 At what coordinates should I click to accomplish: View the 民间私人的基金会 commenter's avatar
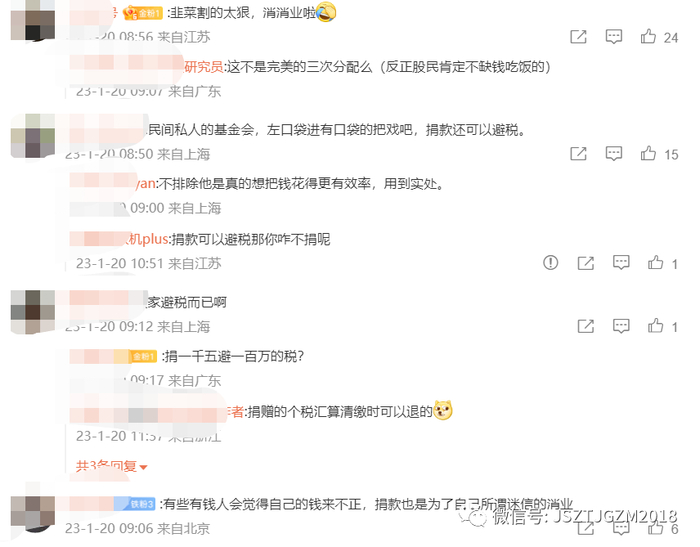coord(33,136)
